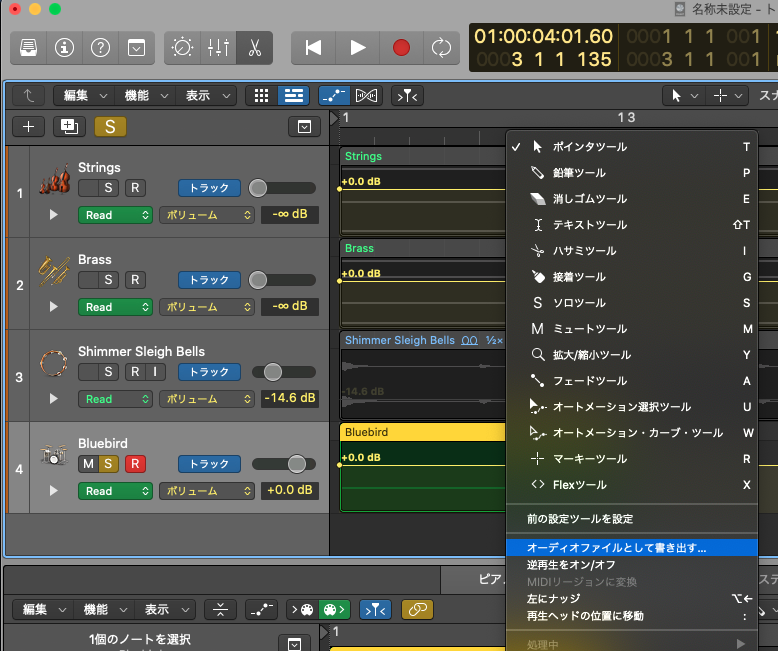This screenshot has height=651, width=778.
Task: Click Brass トラック button
Action: 209,280
